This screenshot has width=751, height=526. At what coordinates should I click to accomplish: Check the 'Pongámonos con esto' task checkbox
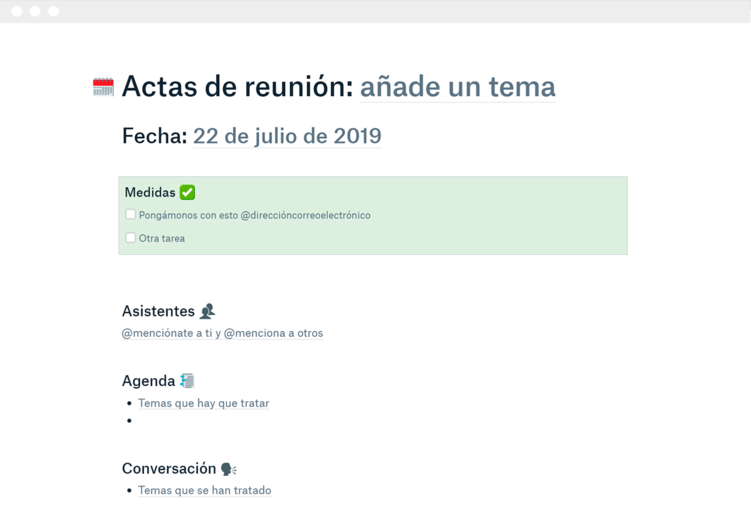(x=130, y=214)
